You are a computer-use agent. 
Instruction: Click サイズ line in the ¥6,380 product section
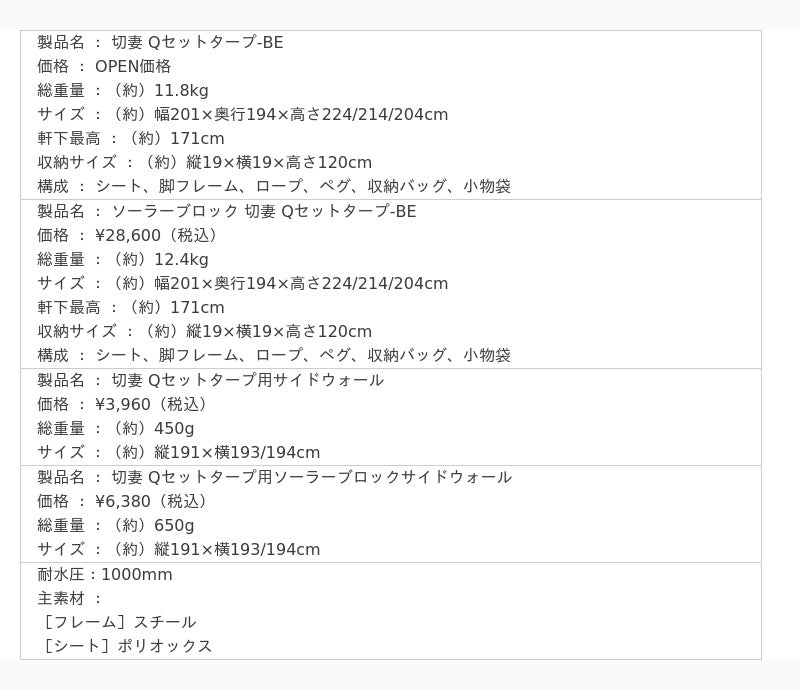pyautogui.click(x=179, y=549)
